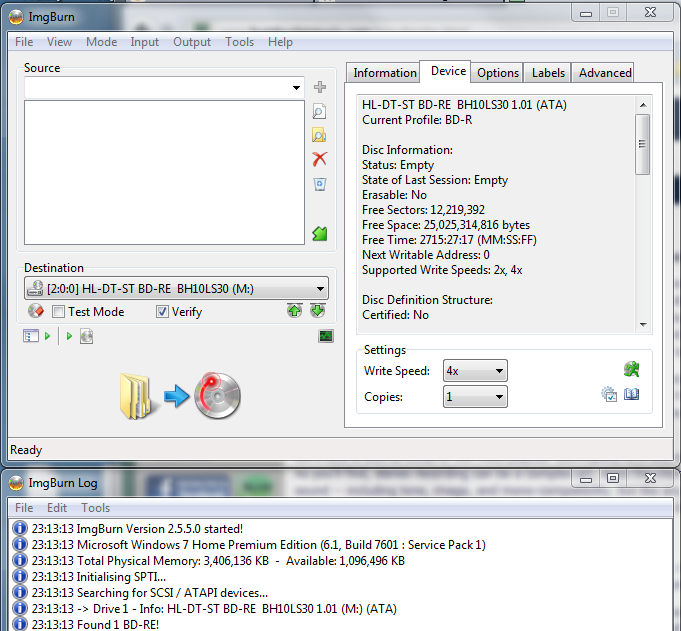Click the clear list recycle bin icon
This screenshot has height=631, width=681.
[x=320, y=184]
